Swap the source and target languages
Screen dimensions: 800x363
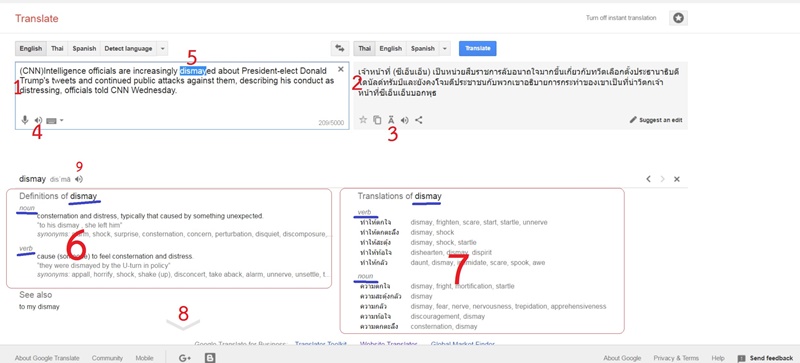pyautogui.click(x=340, y=49)
